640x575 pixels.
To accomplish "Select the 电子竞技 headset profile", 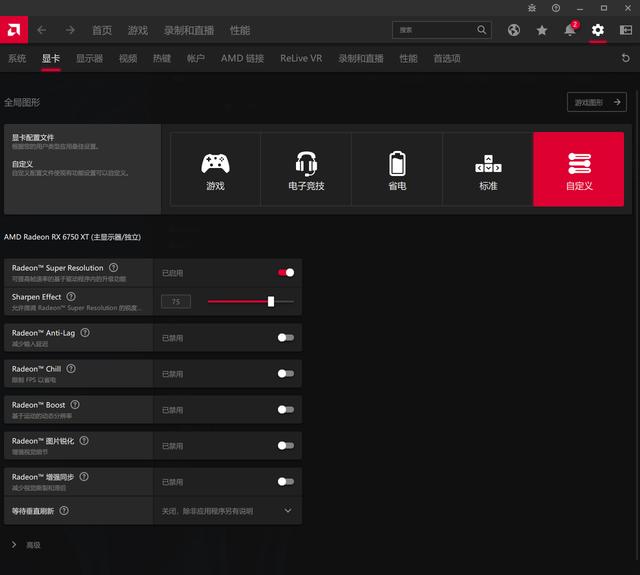I will coord(306,169).
